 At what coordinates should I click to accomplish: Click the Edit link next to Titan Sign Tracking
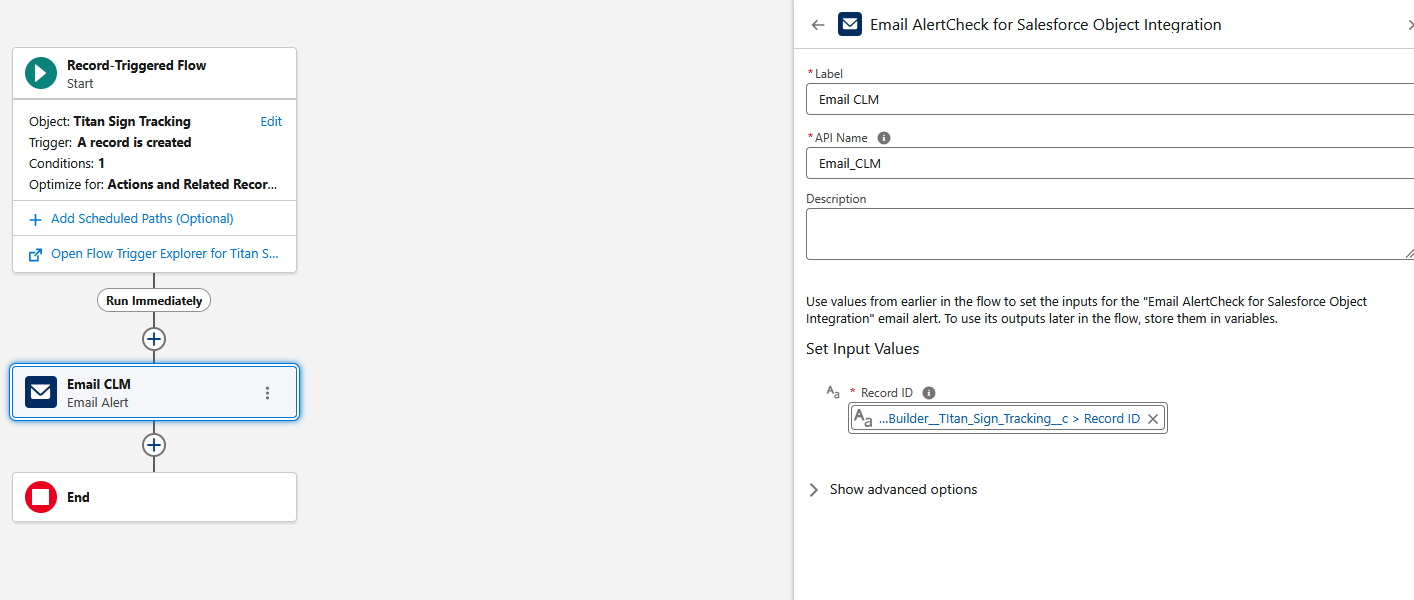270,121
